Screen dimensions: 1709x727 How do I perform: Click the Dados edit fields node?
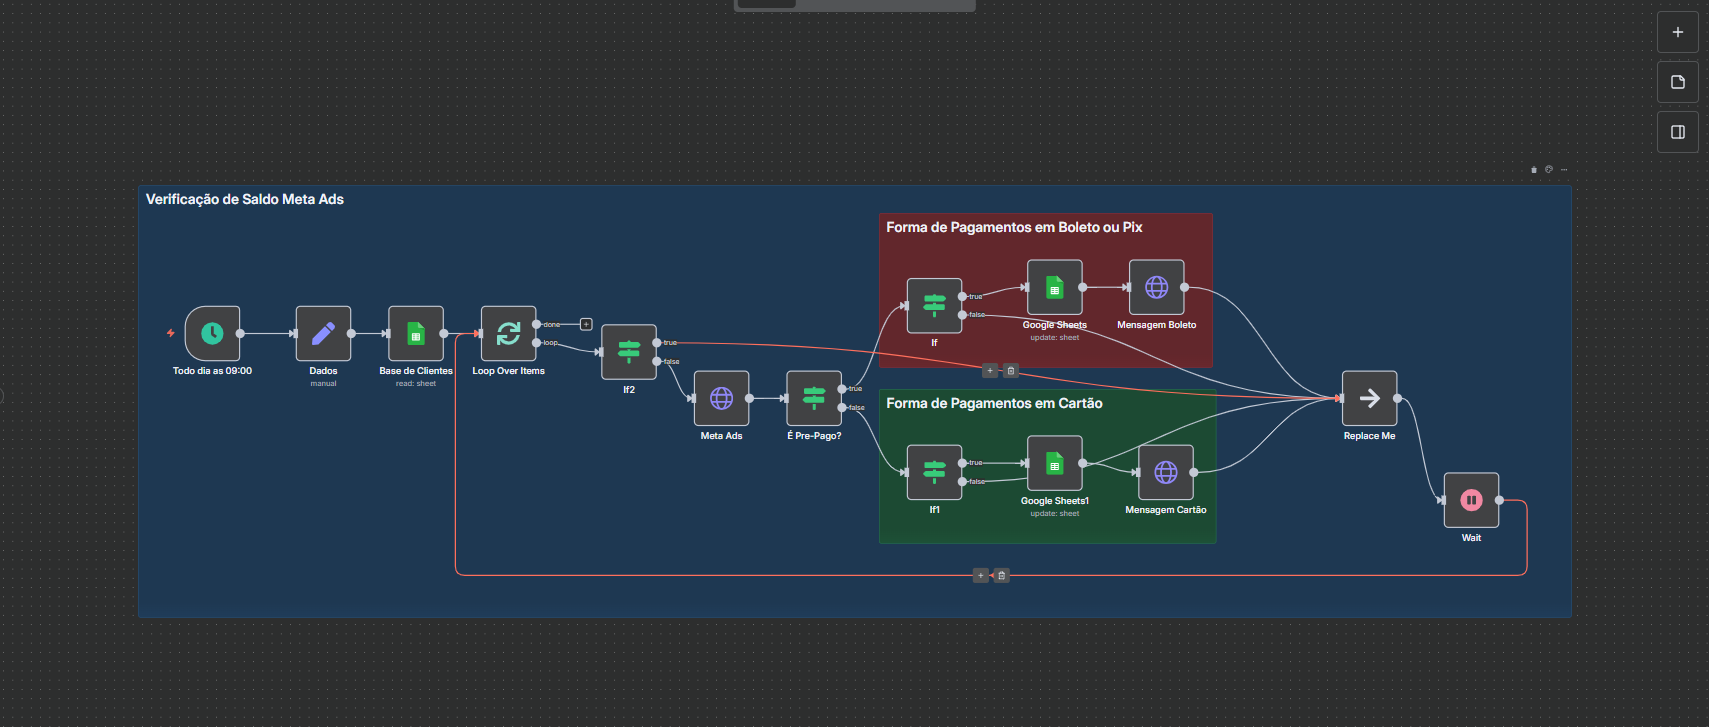coord(323,333)
